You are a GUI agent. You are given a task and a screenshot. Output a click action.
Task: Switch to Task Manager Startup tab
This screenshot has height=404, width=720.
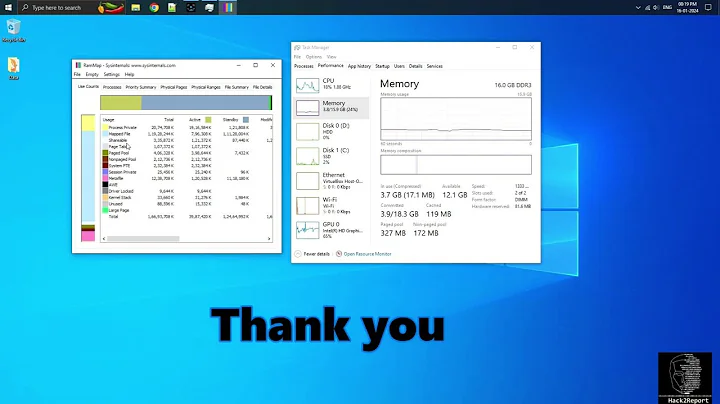point(382,66)
